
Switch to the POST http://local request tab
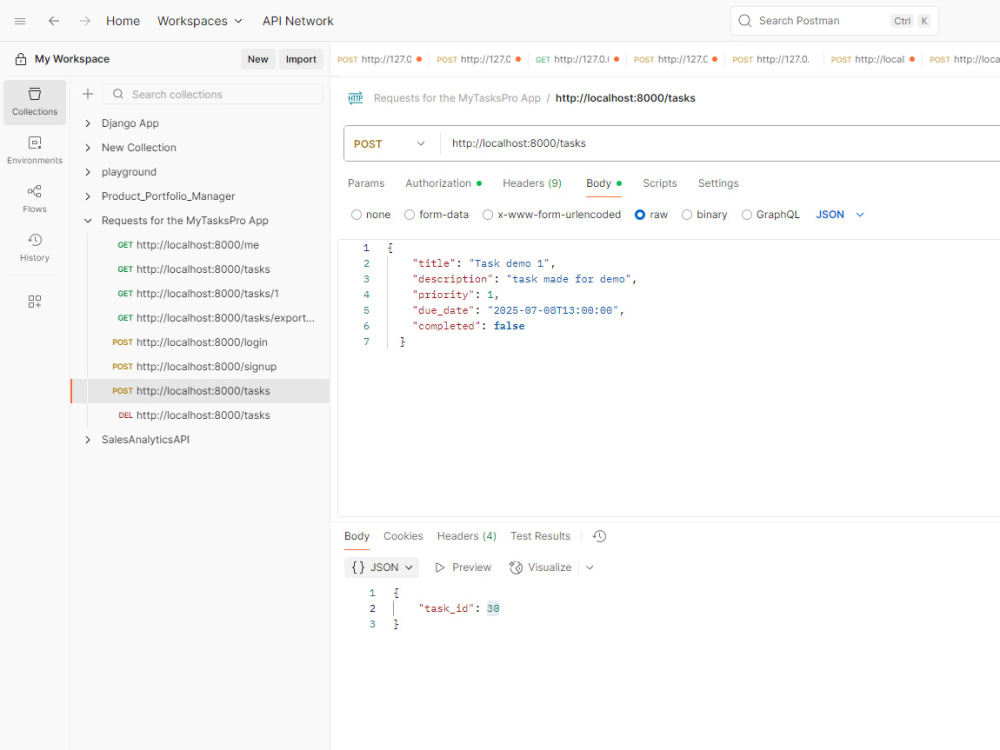(x=872, y=59)
